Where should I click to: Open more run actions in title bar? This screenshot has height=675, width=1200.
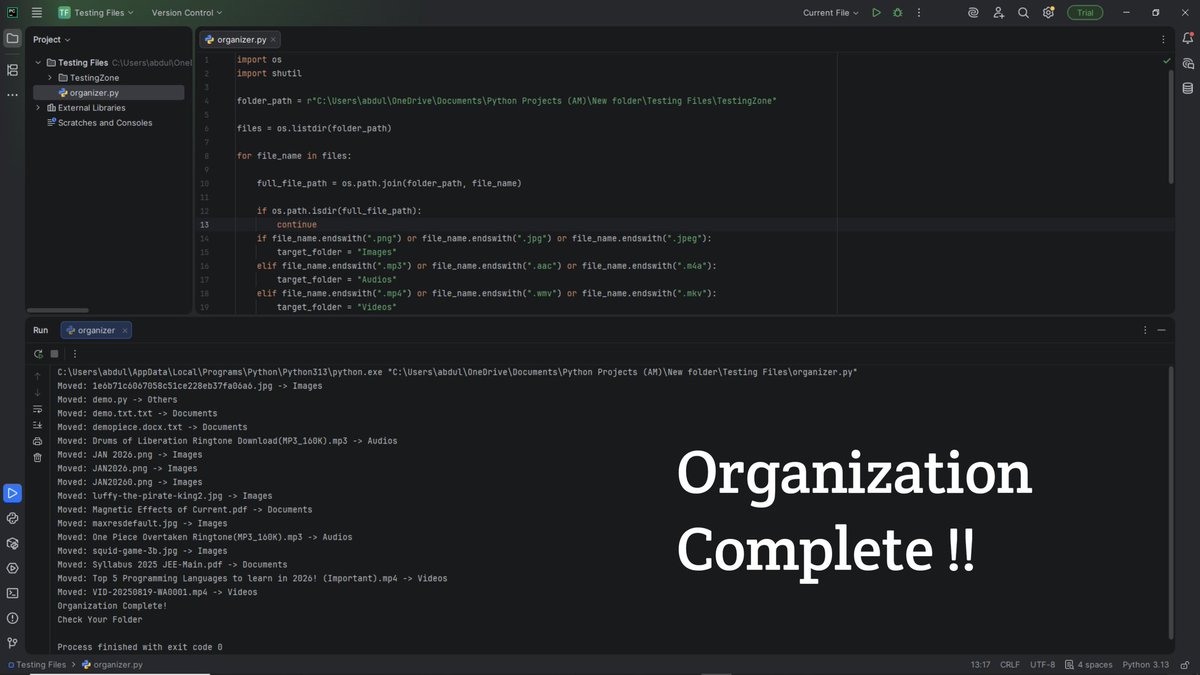pyautogui.click(x=918, y=13)
